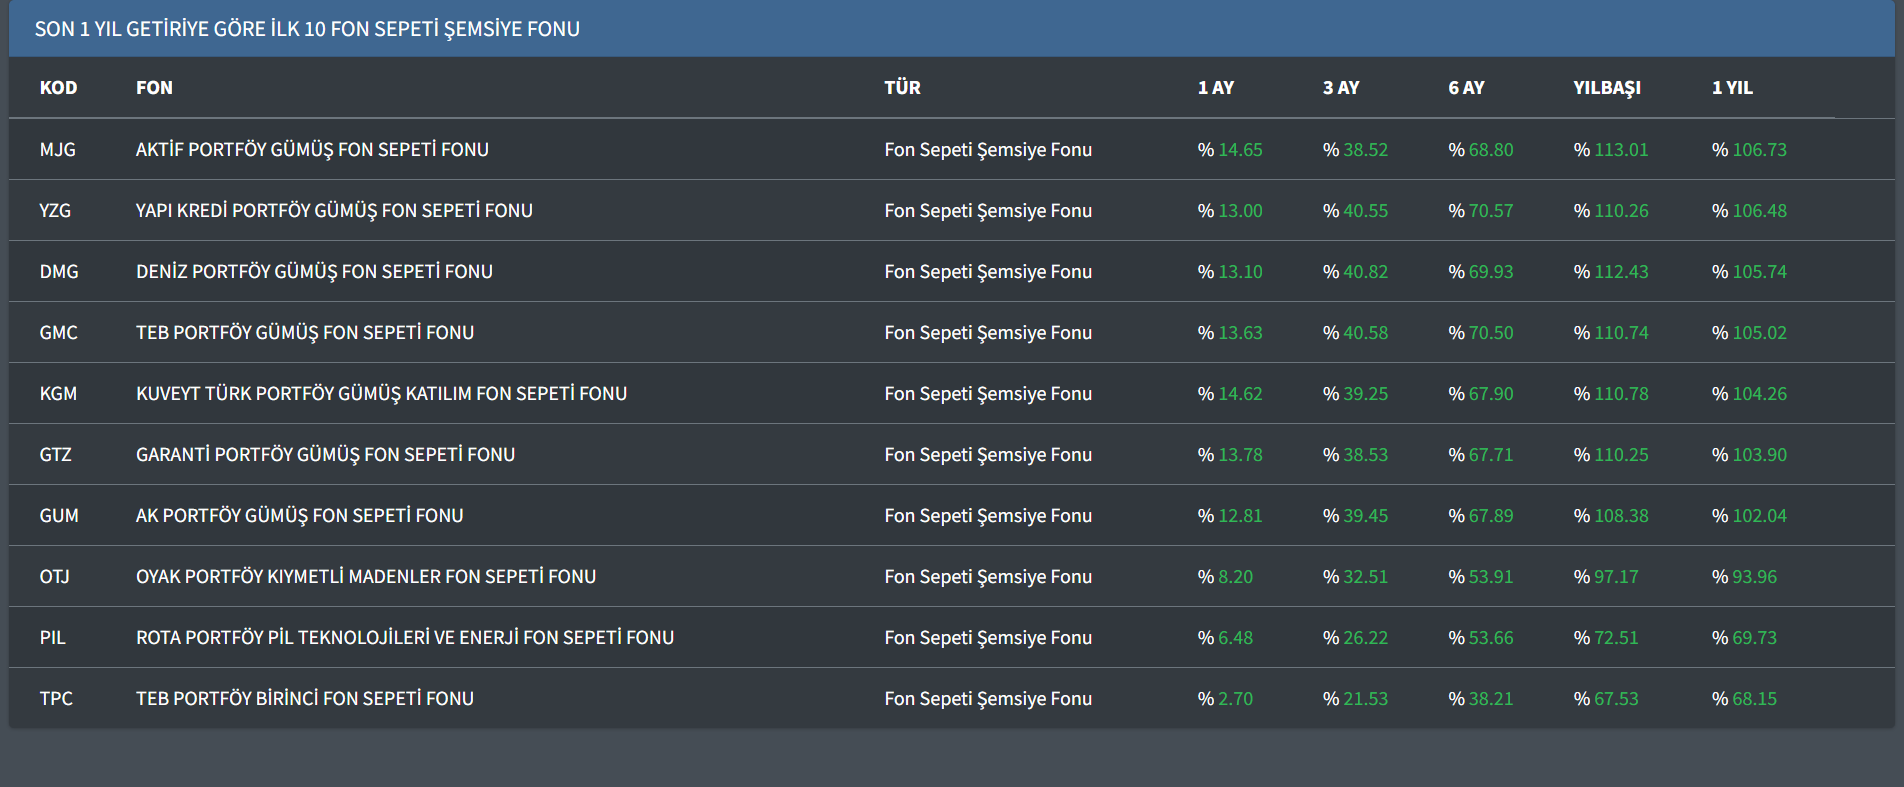1904x787 pixels.
Task: Select DENİZ PORTFÖY GÜMÜŞ FON SEPETİ FONU
Action: (x=314, y=272)
